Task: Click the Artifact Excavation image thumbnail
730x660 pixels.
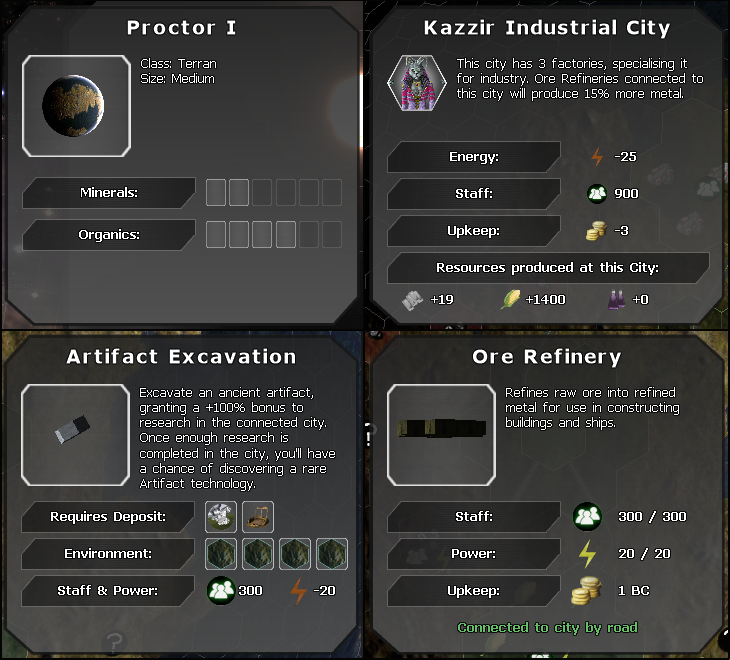Action: point(75,435)
